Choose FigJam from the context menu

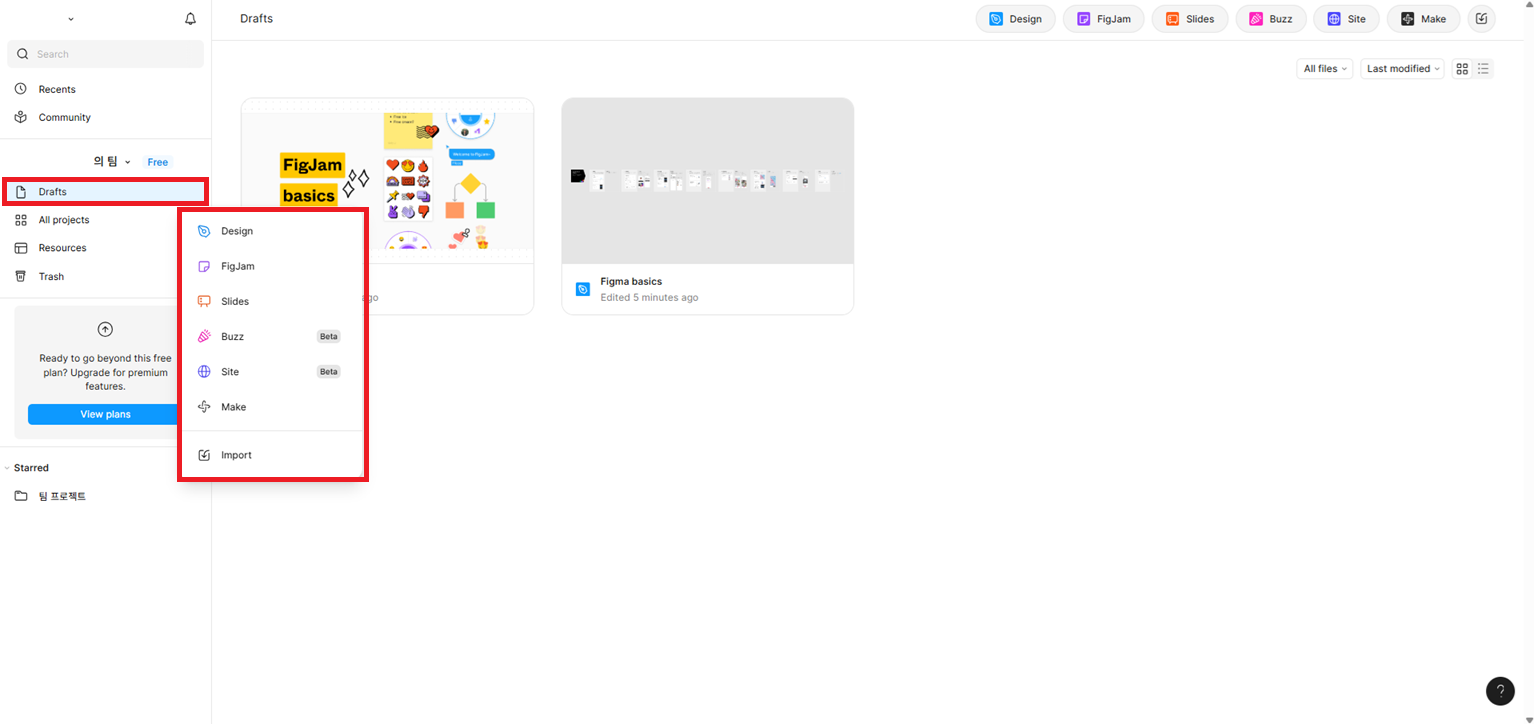click(x=271, y=266)
